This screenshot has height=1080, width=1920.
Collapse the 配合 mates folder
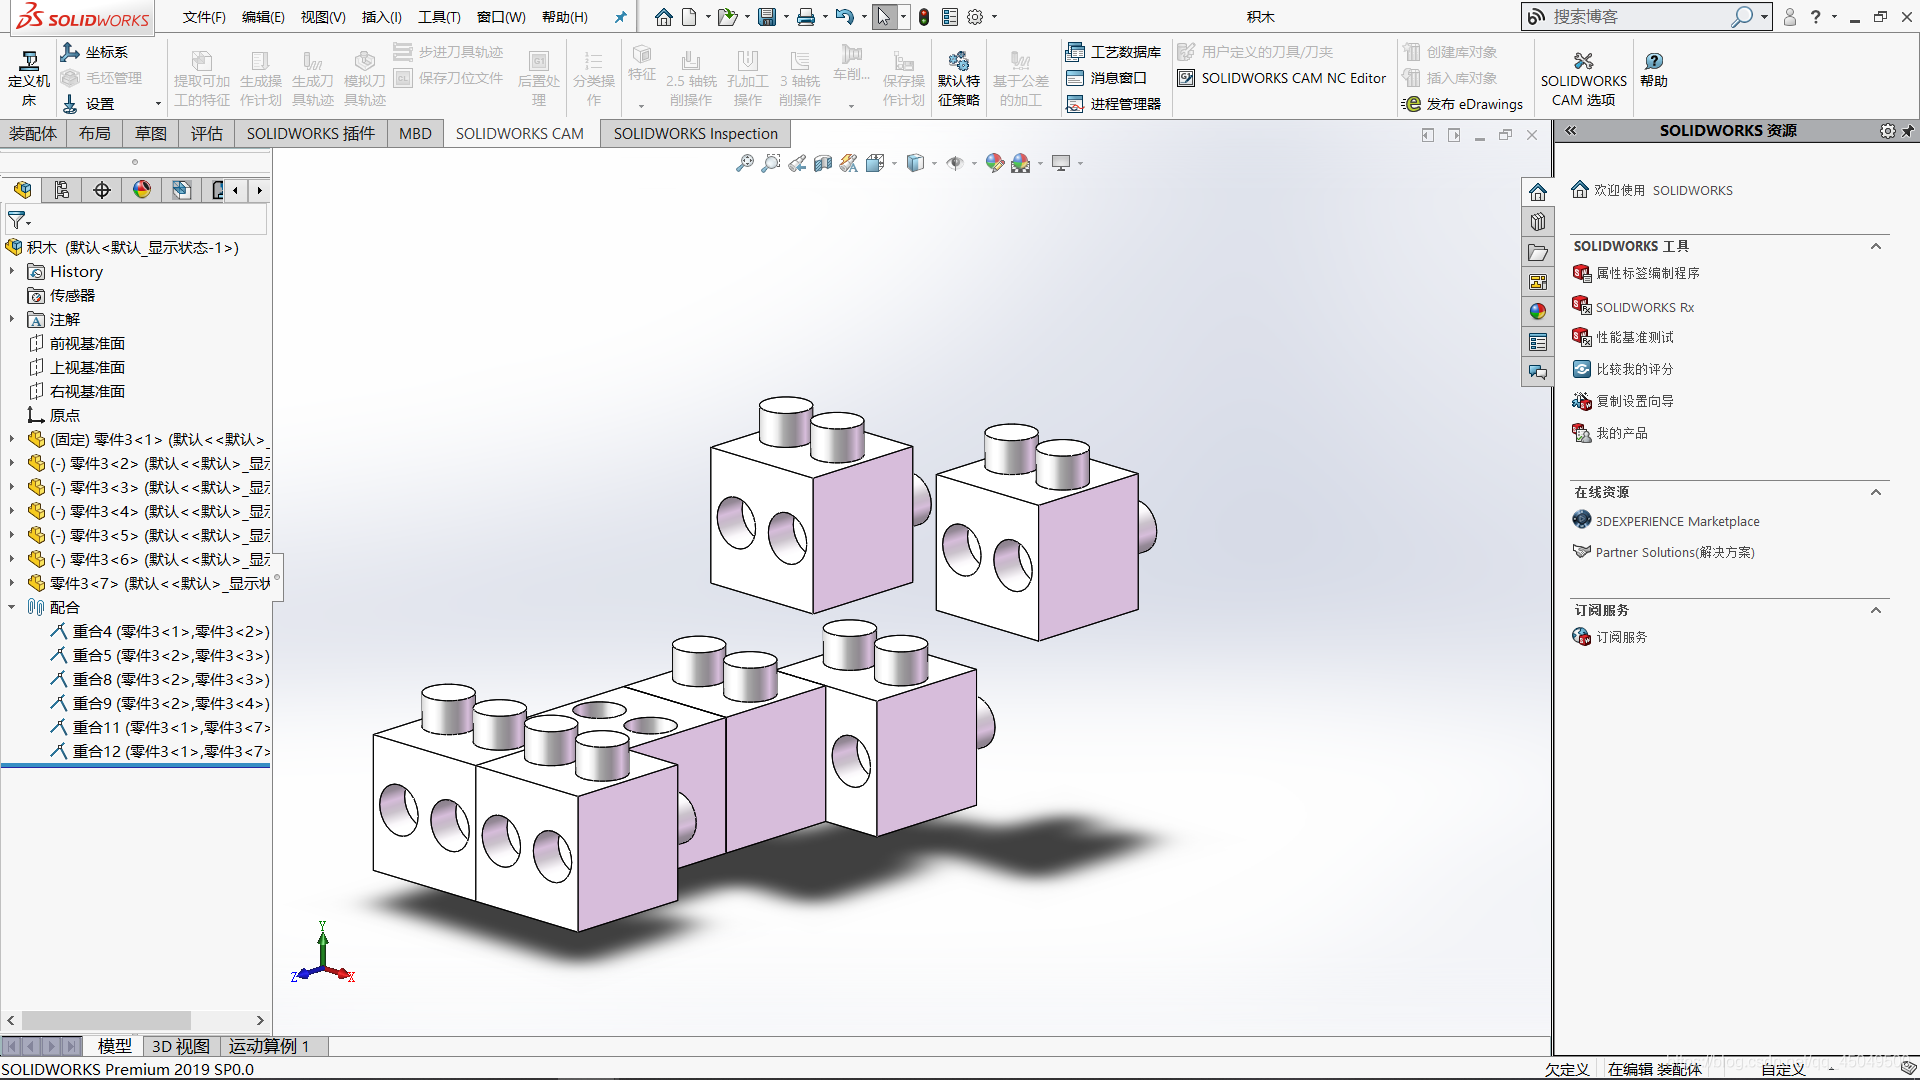coord(12,607)
